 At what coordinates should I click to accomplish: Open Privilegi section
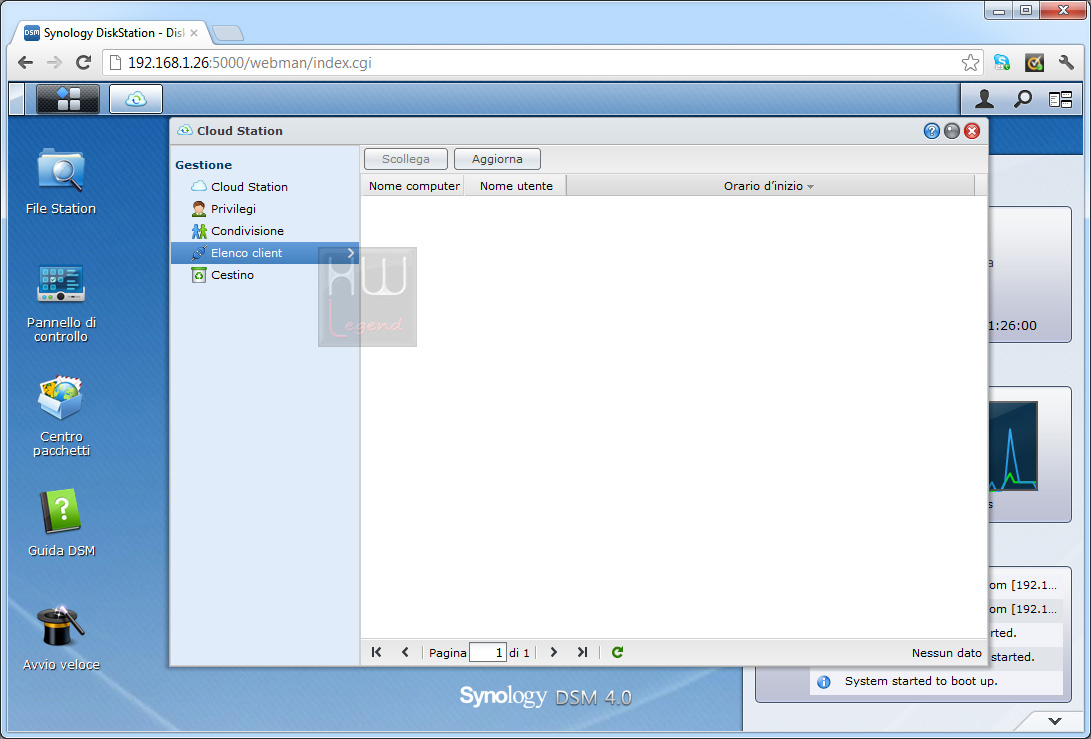pos(264,209)
